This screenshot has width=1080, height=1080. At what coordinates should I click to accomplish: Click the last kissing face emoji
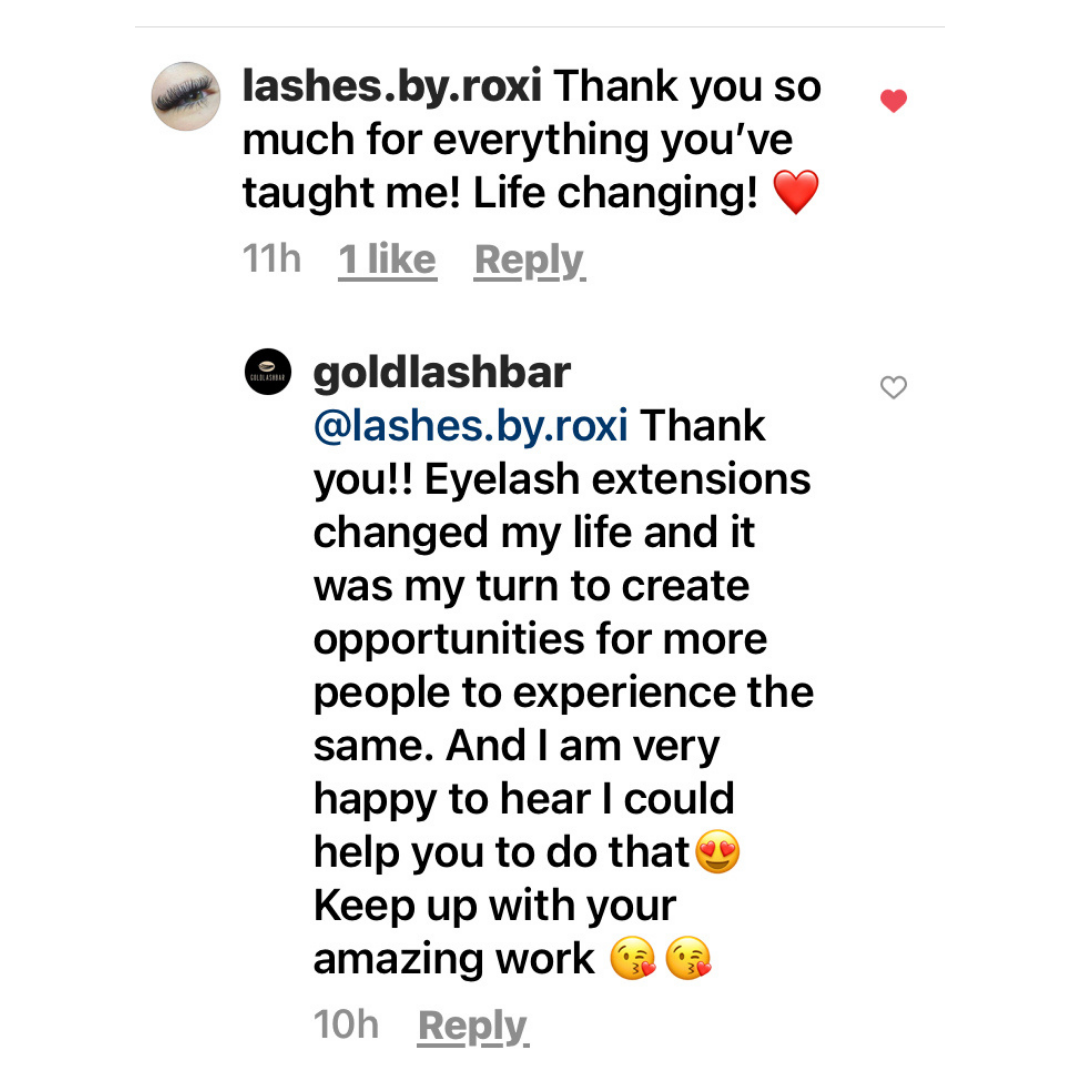tap(688, 960)
